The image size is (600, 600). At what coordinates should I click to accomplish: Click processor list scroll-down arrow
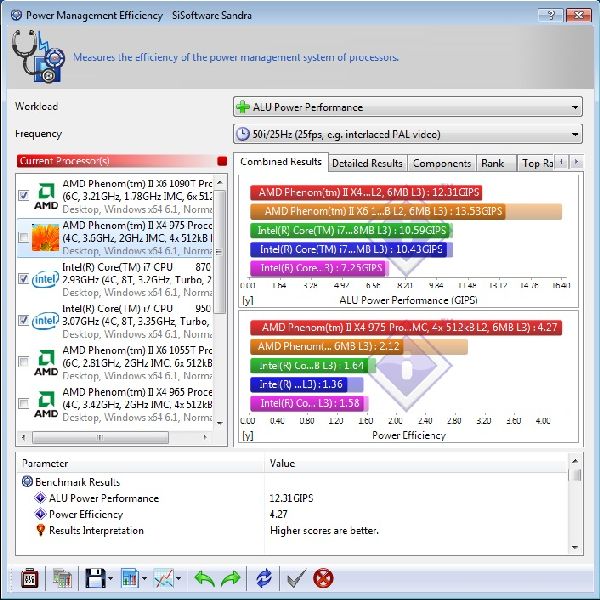point(220,423)
